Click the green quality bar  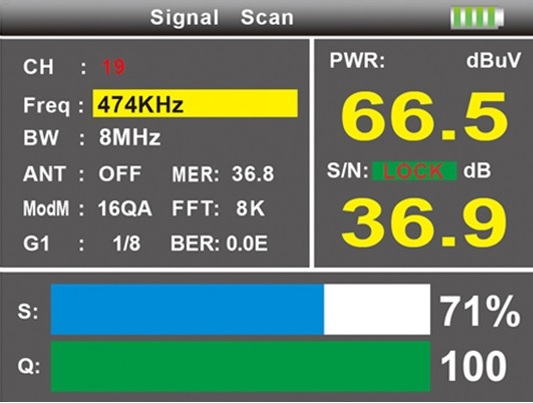pyautogui.click(x=241, y=367)
